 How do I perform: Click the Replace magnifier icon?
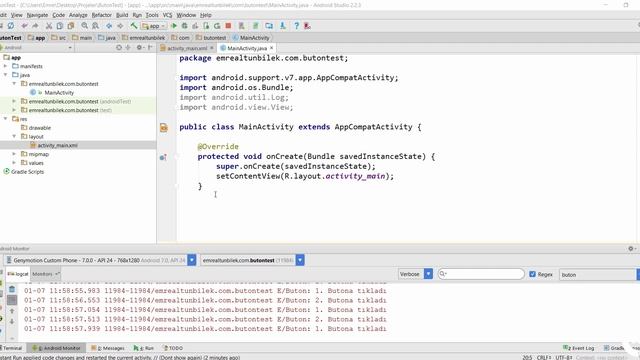96,26
